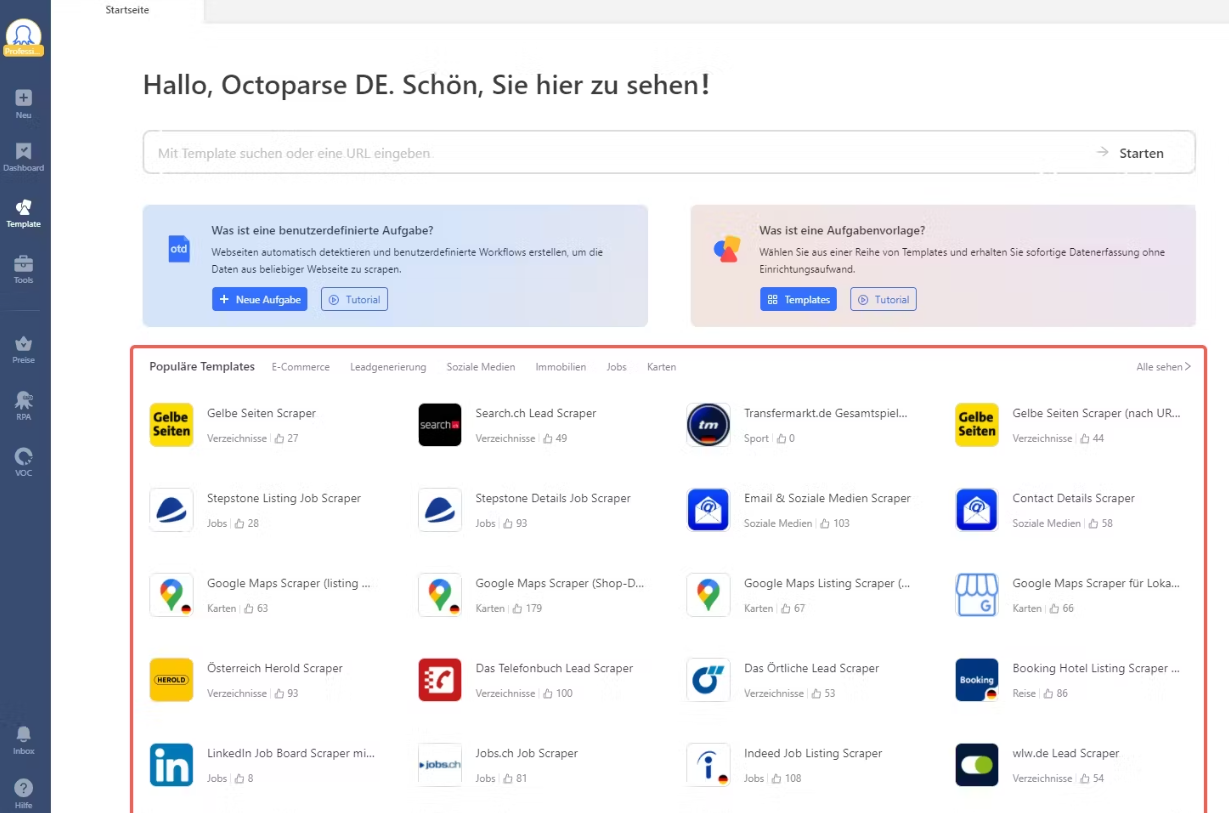The image size is (1229, 813).
Task: Click the Google Maps Listing Scraper pin icon
Action: point(709,595)
